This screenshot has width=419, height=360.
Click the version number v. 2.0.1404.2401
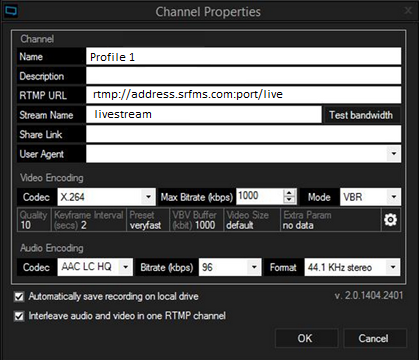point(369,295)
